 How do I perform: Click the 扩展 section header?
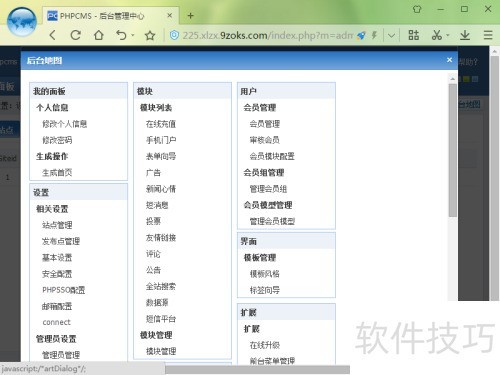pos(286,313)
